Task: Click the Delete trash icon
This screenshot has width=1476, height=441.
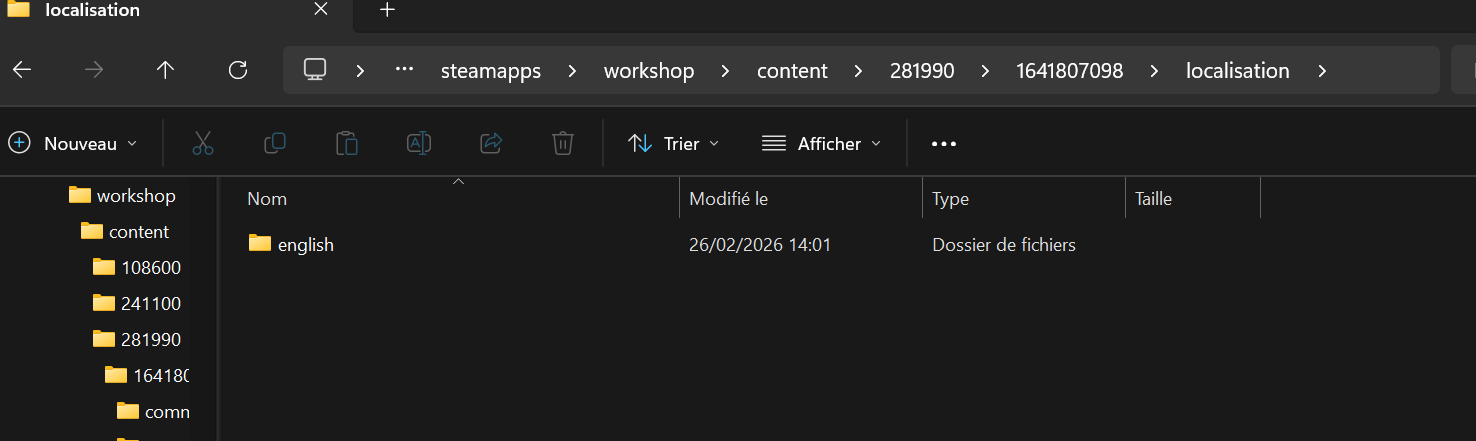Action: 563,143
